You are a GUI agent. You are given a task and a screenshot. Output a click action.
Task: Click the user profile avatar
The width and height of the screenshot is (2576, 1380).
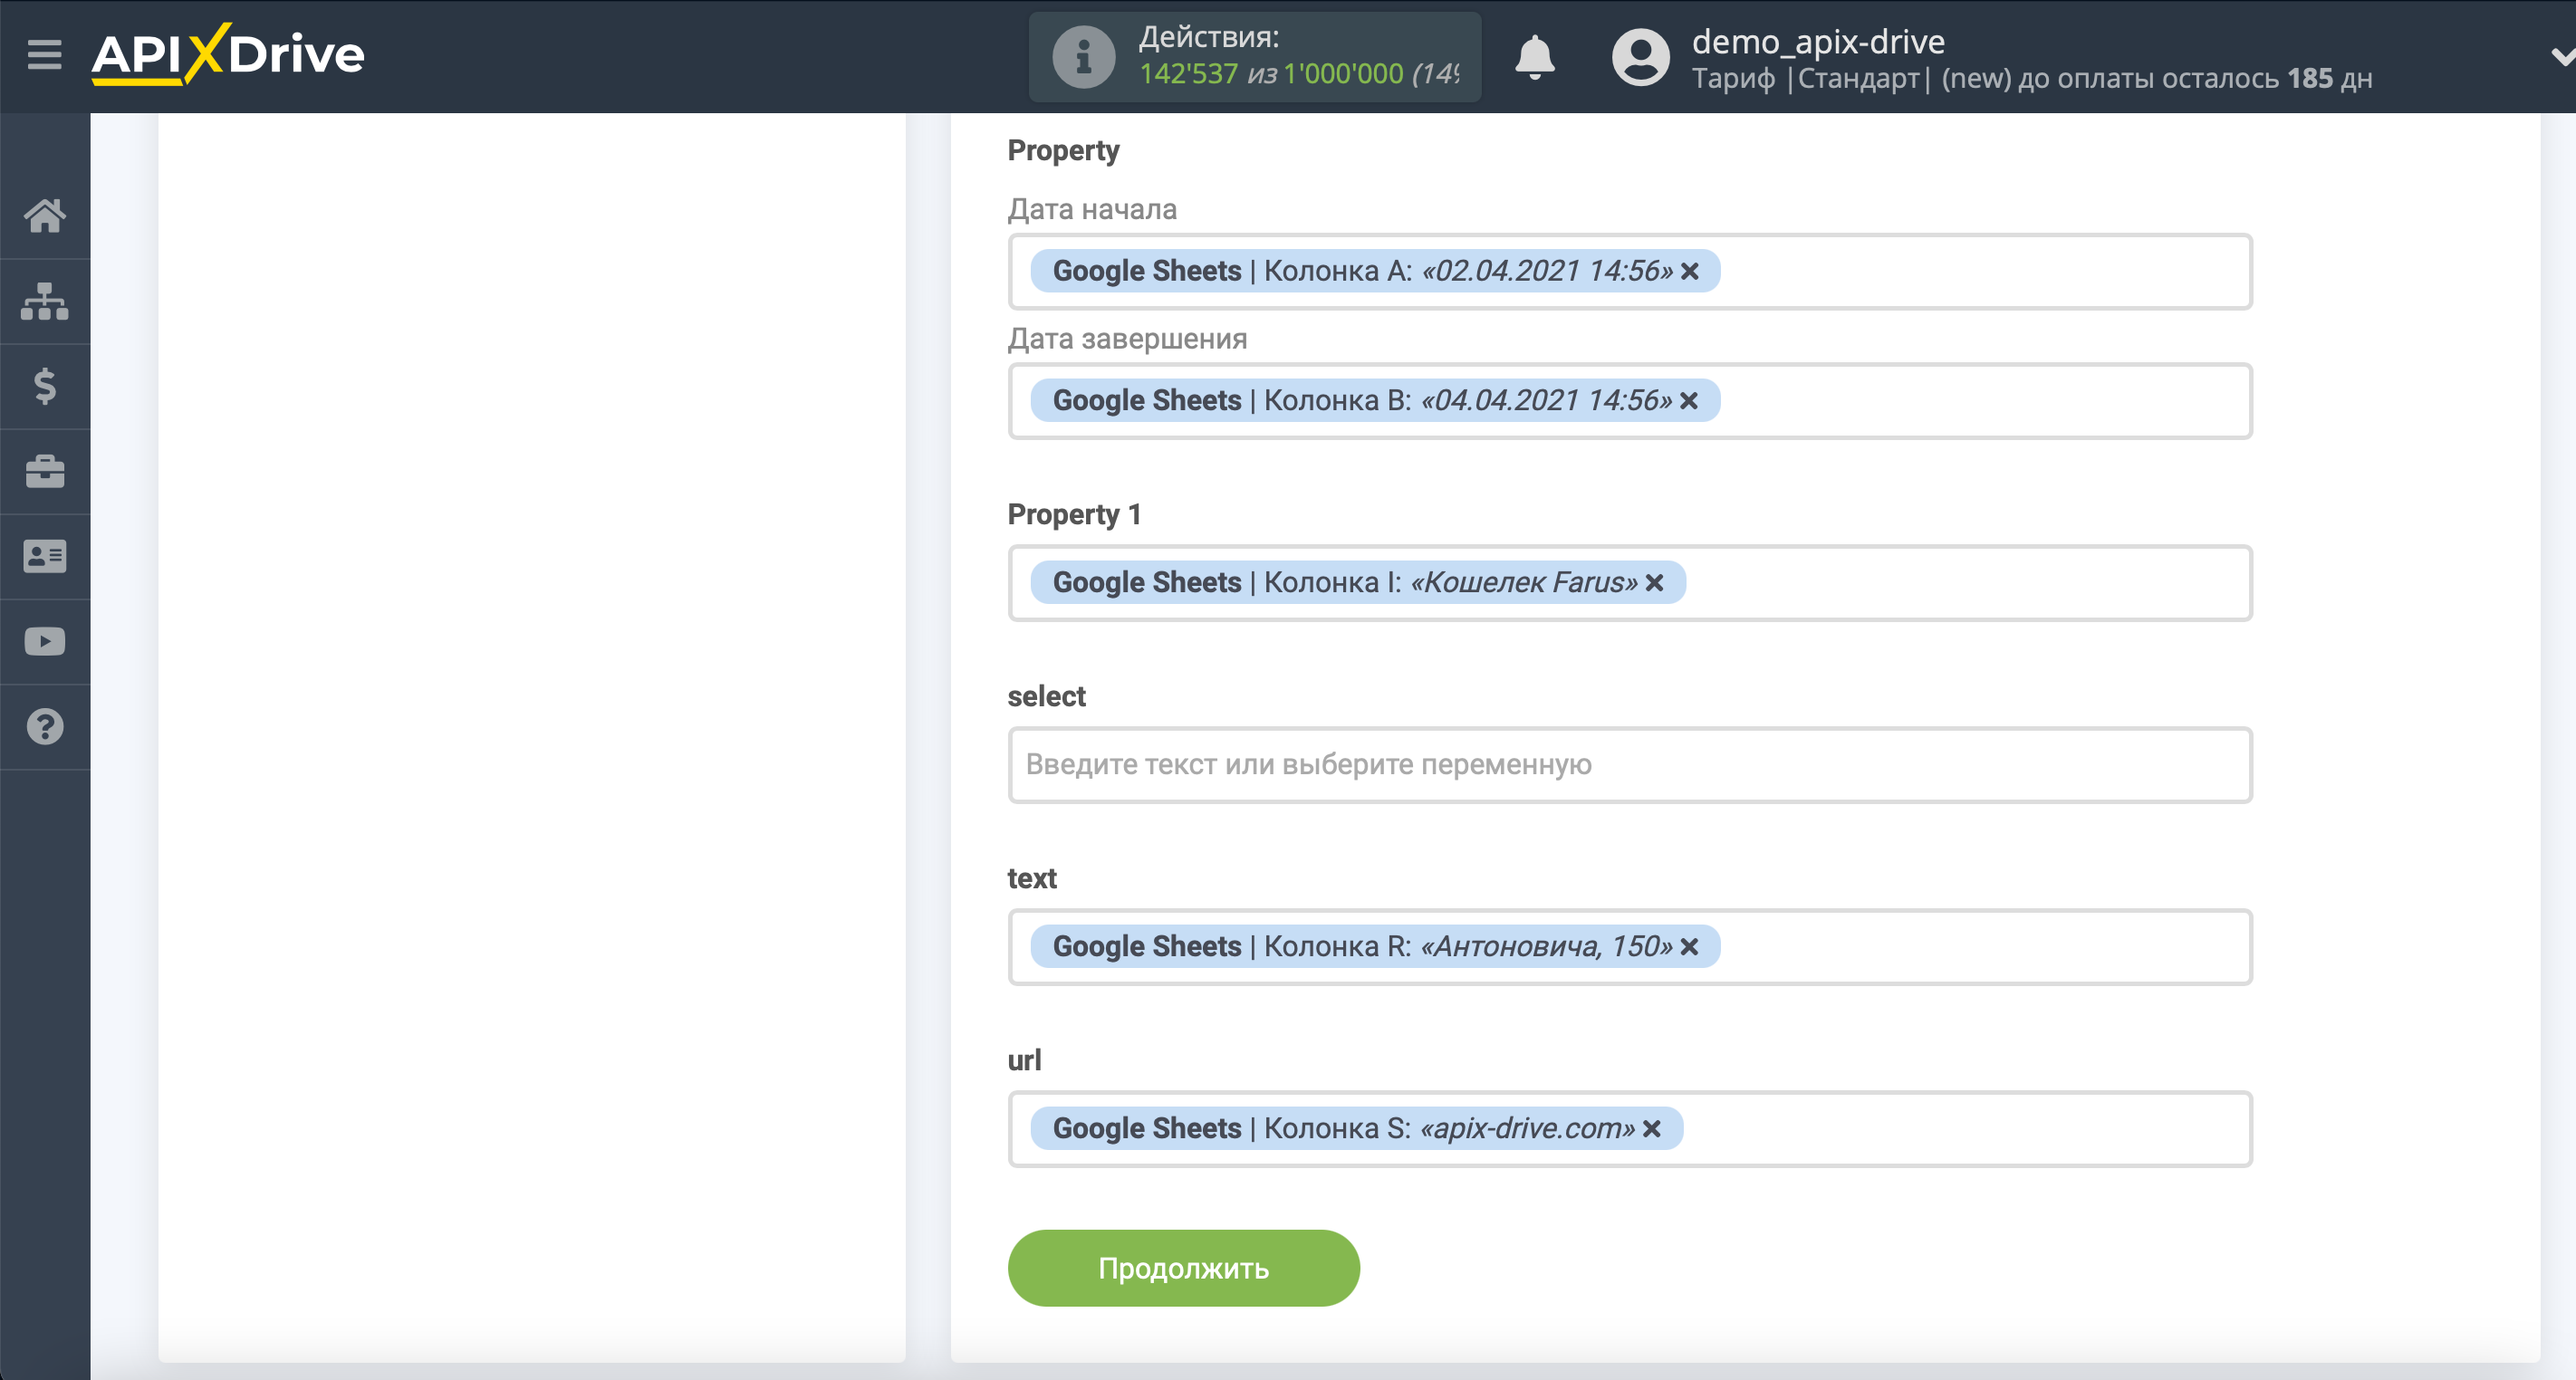[1640, 57]
